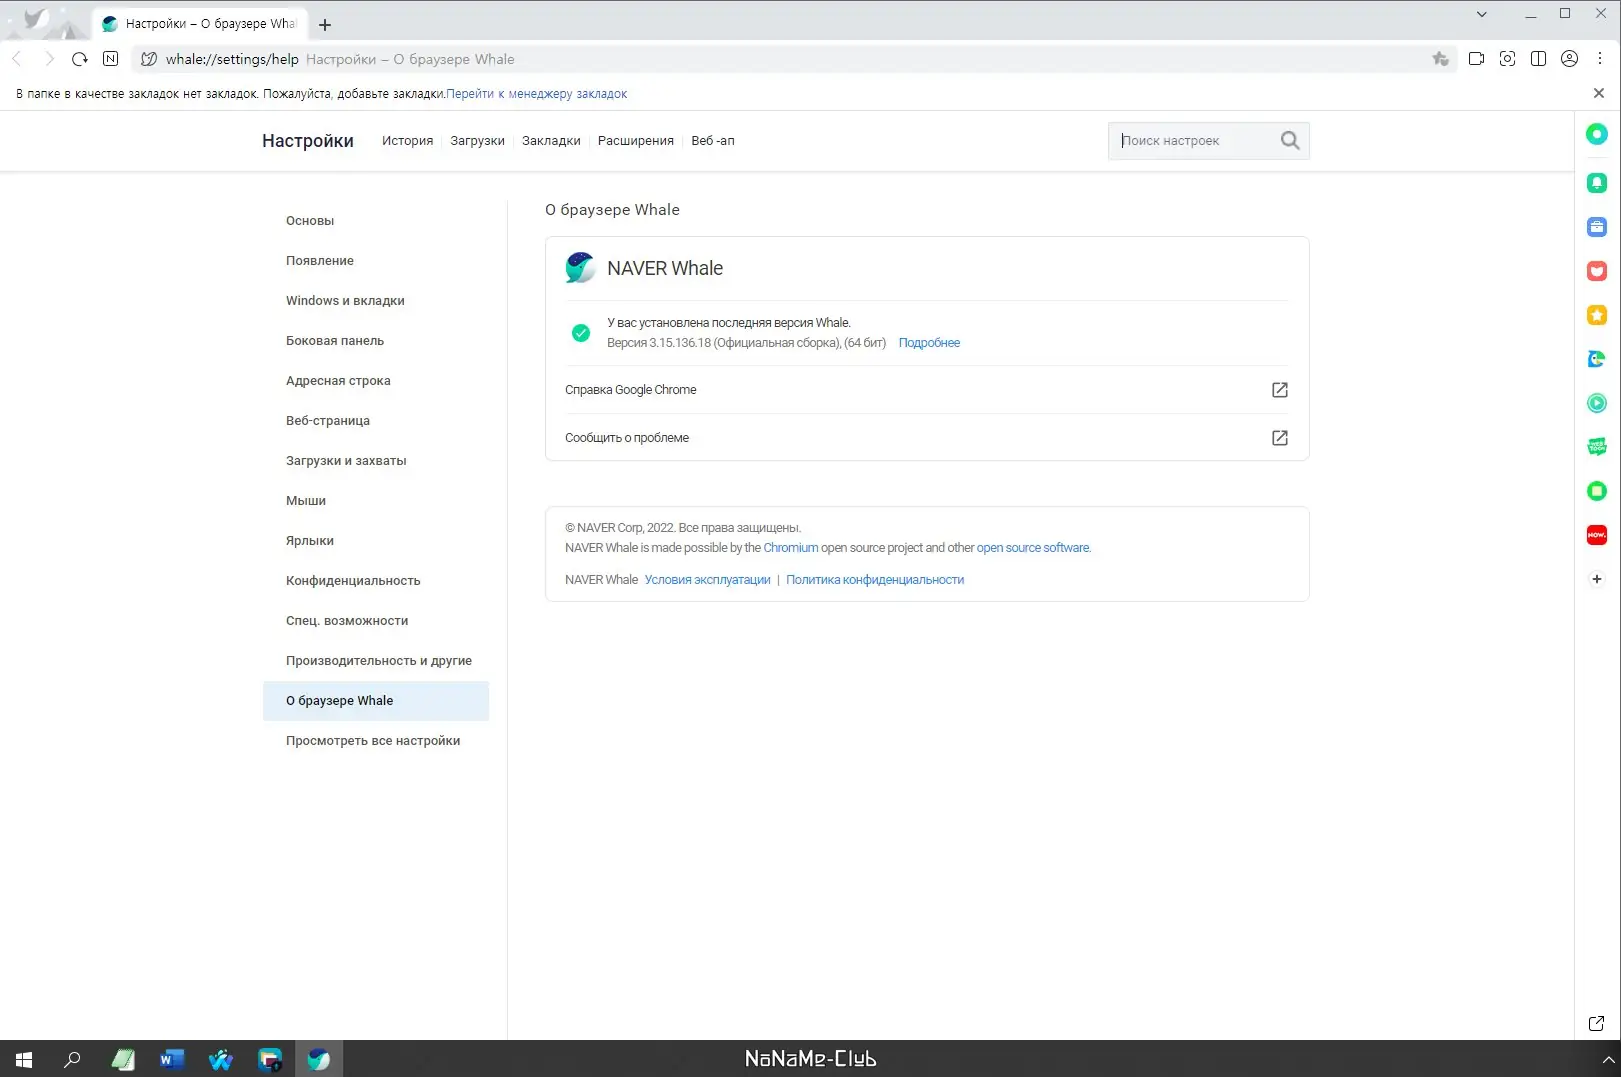The height and width of the screenshot is (1077, 1621).
Task: Open the user profile icon
Action: pos(1569,59)
